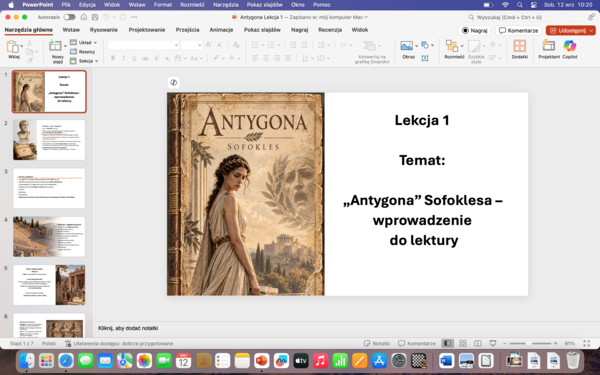Open the Nowy slajd dropdown arrow

tap(65, 46)
